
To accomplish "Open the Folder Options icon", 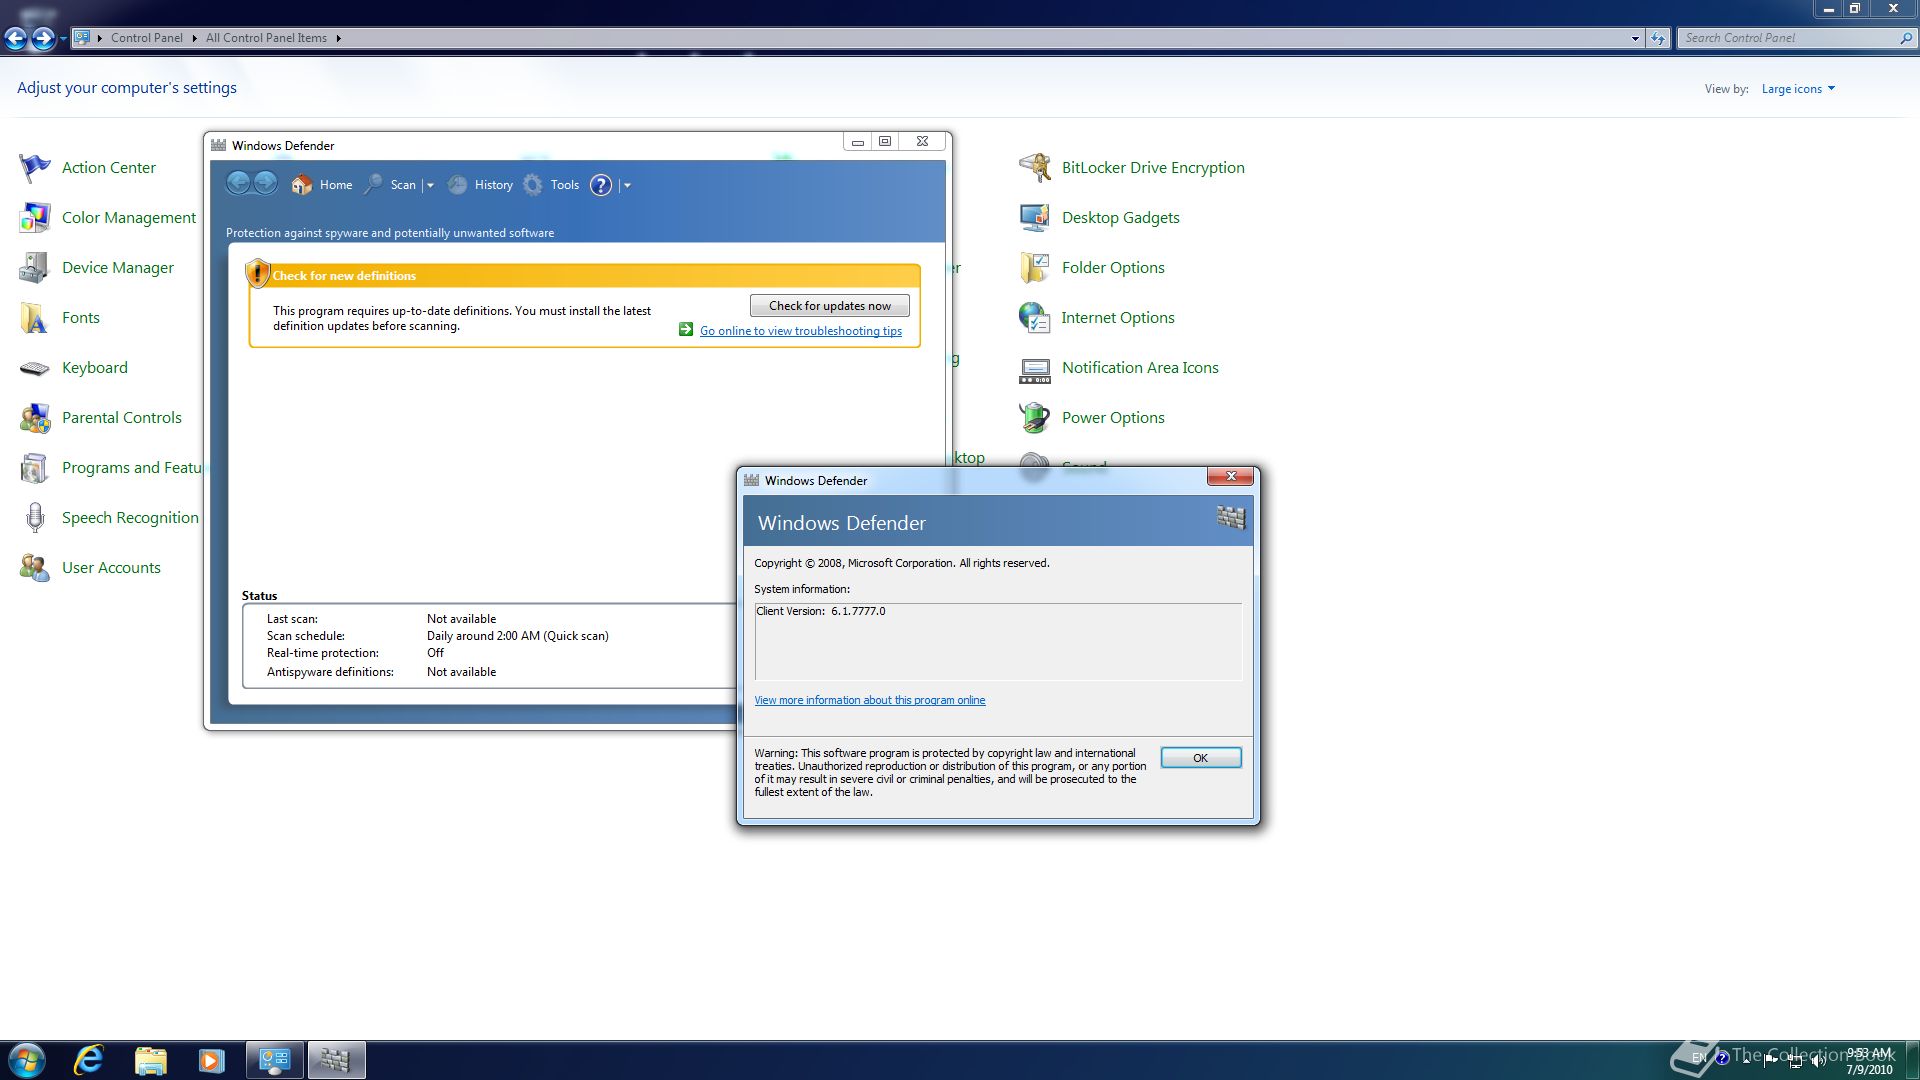I will 1035,268.
